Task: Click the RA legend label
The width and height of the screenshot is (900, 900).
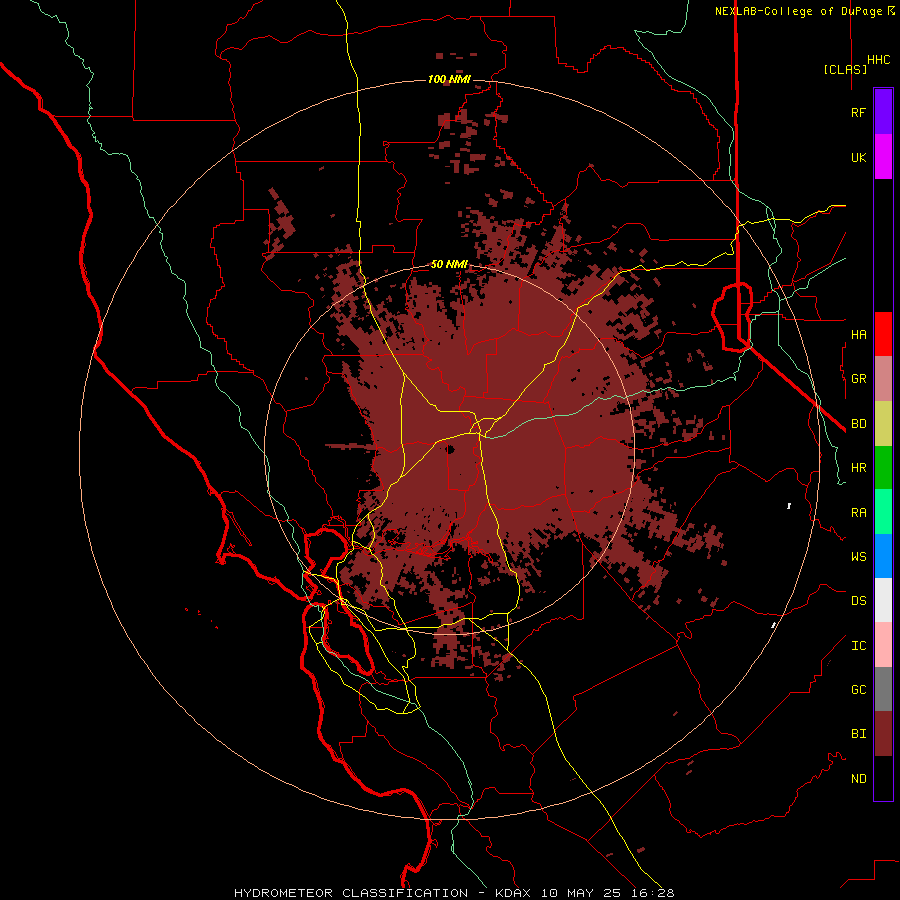Action: (858, 512)
